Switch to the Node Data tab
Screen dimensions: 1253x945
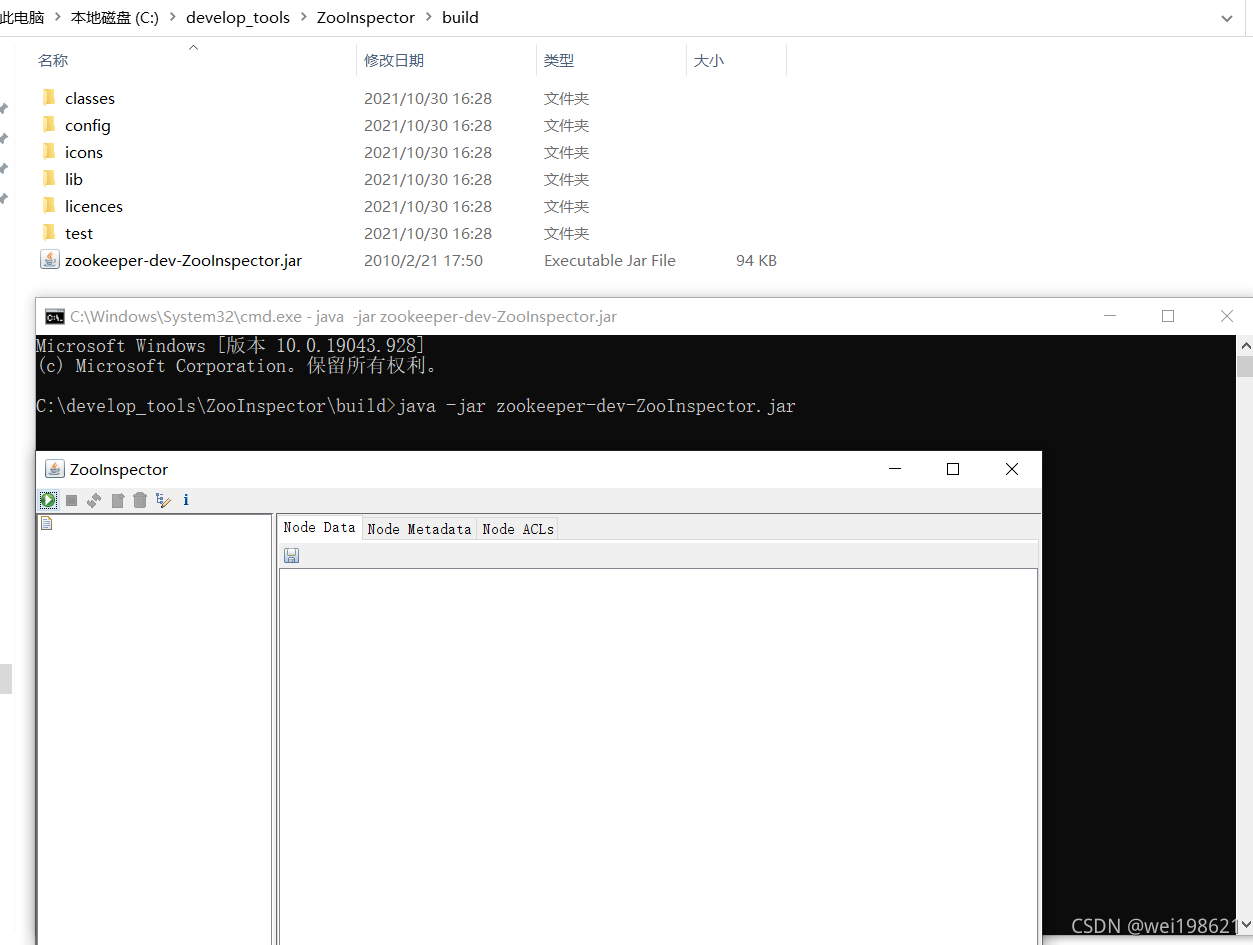[x=319, y=527]
